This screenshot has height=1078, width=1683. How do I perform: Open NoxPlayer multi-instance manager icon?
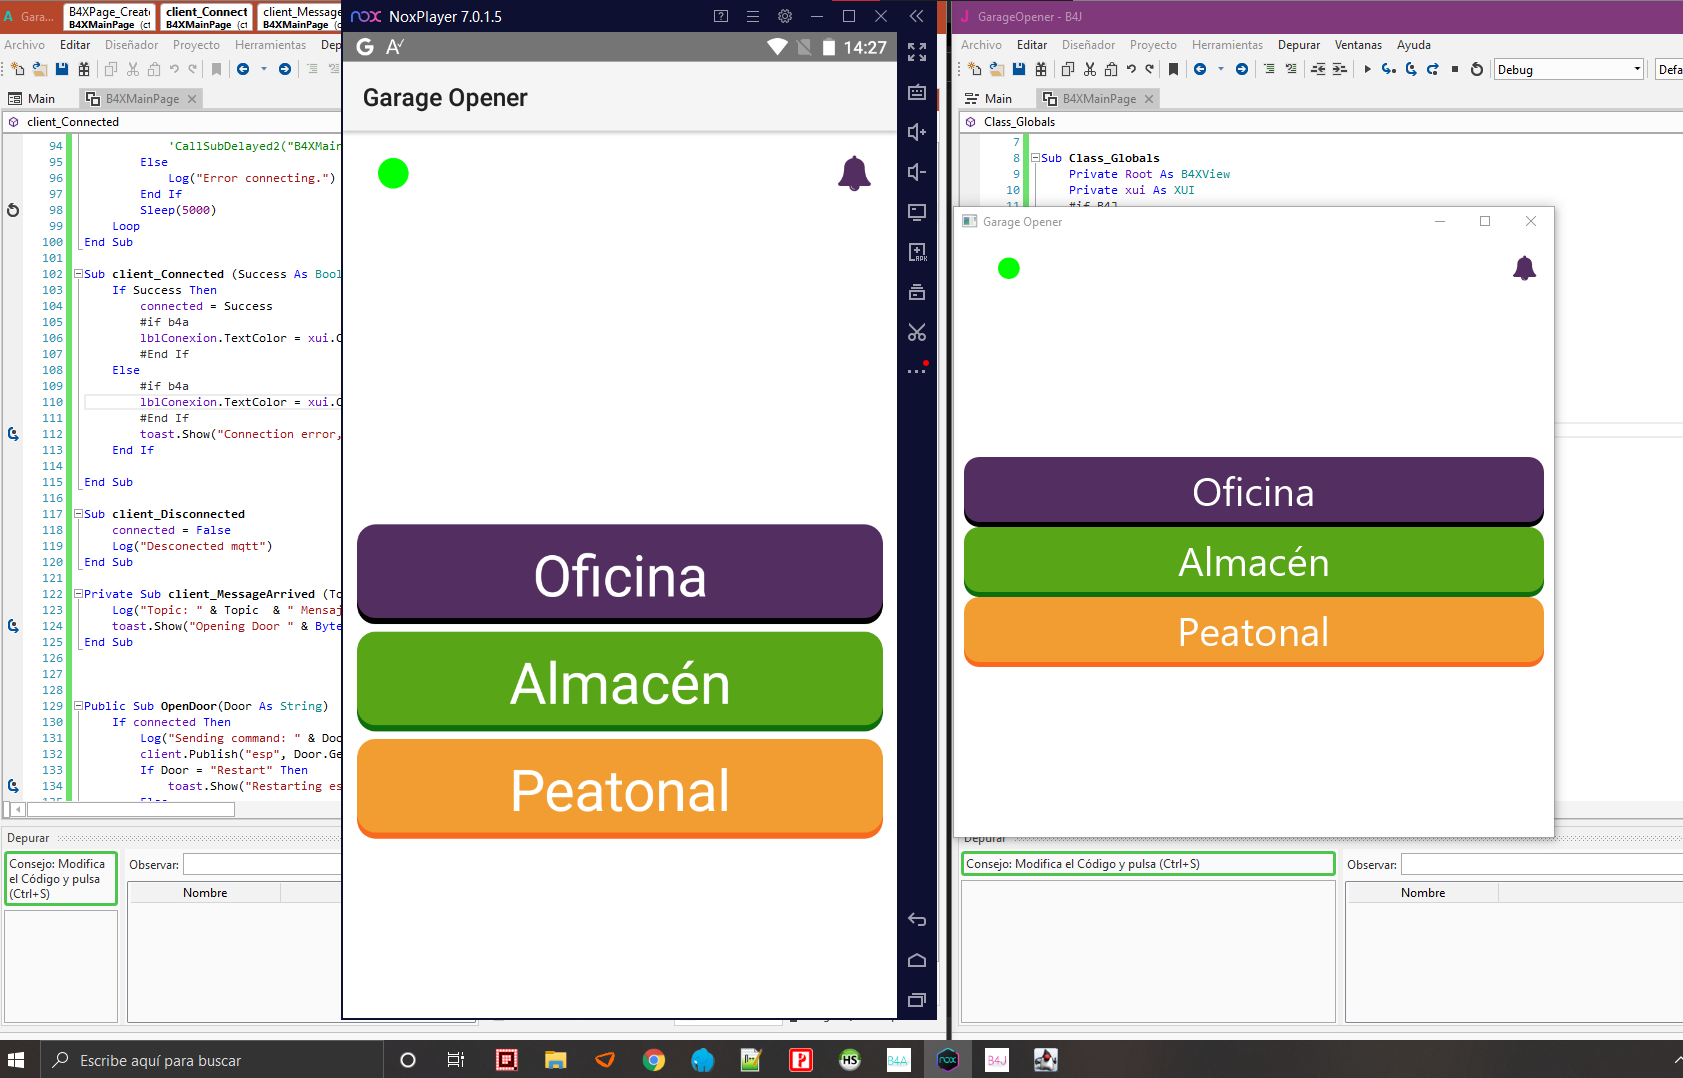pos(917,292)
